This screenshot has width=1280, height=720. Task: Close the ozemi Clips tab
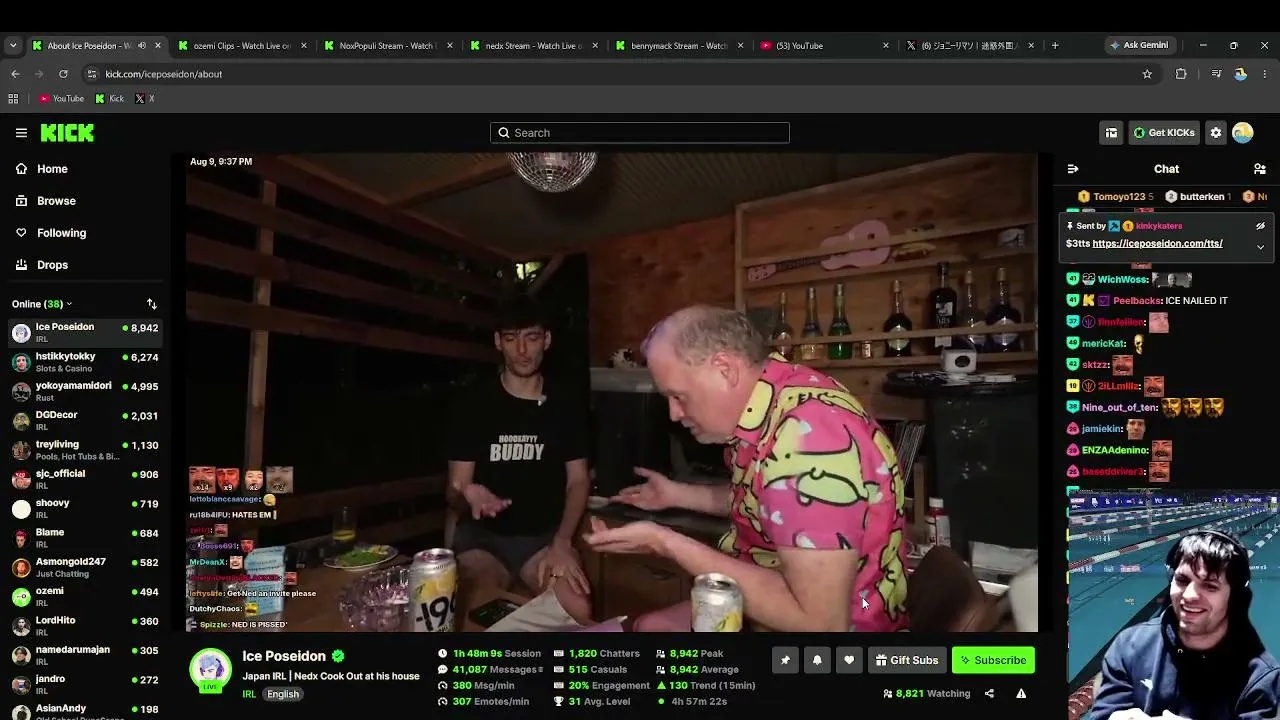(x=303, y=46)
